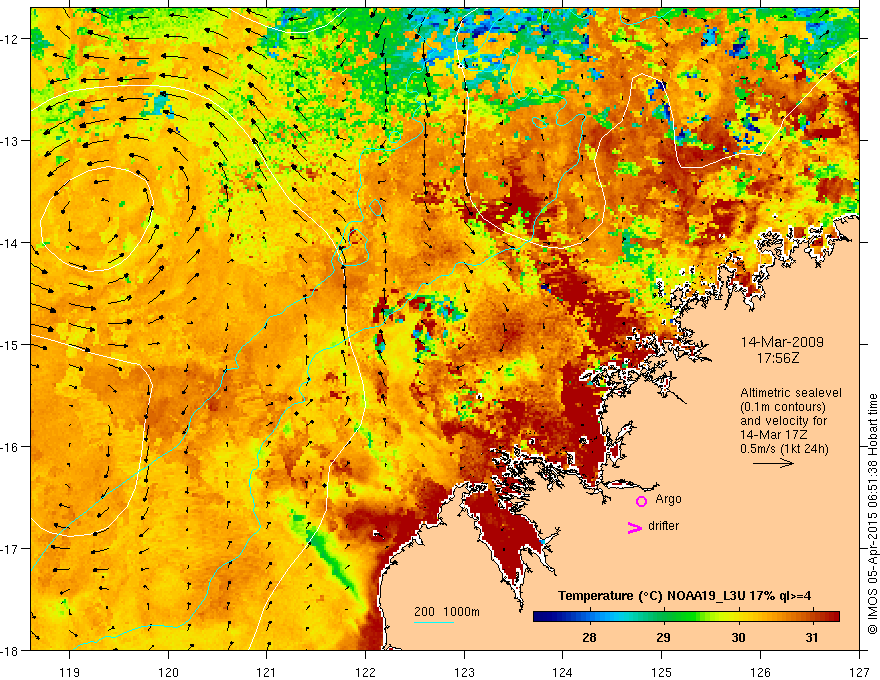Click the longitude axis label 127
The image size is (880, 680).
pos(859,672)
